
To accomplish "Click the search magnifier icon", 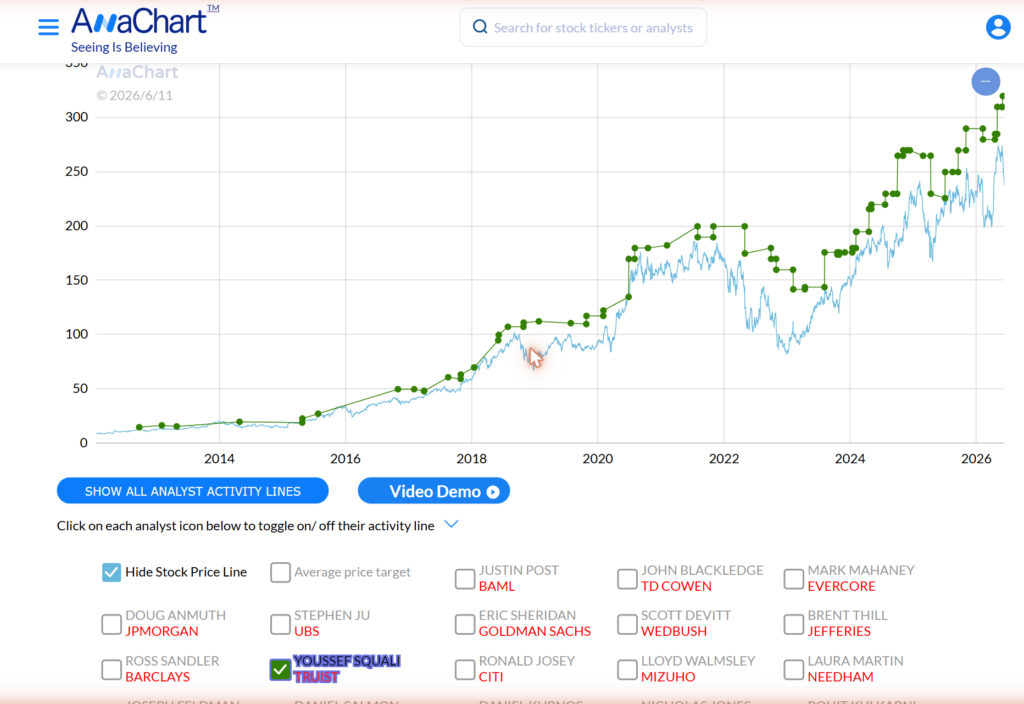I will pos(480,27).
